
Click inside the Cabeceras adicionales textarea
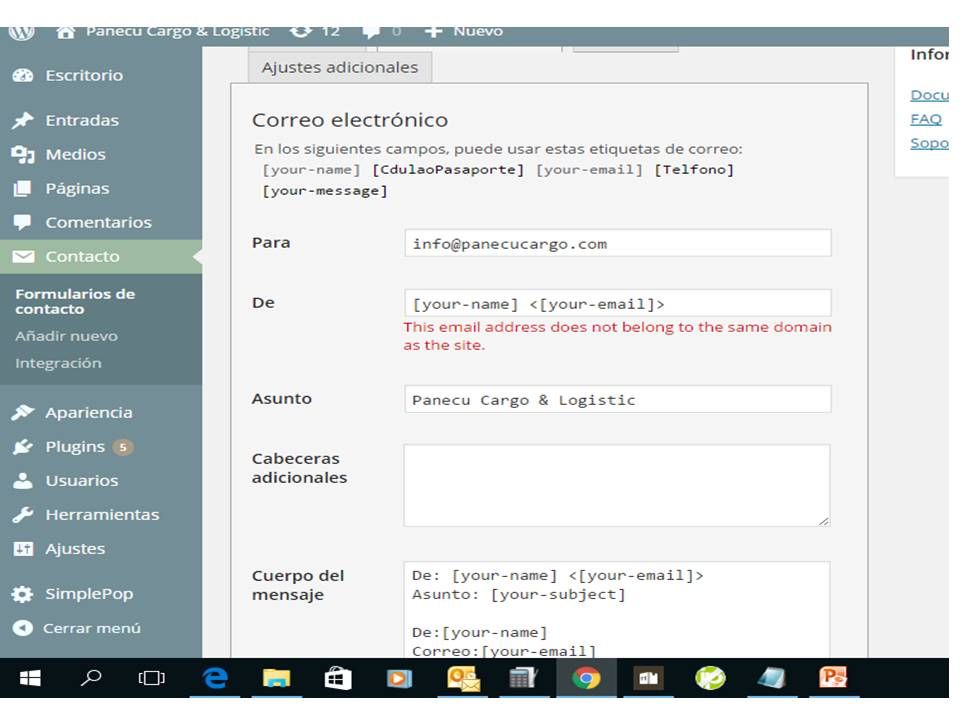617,486
